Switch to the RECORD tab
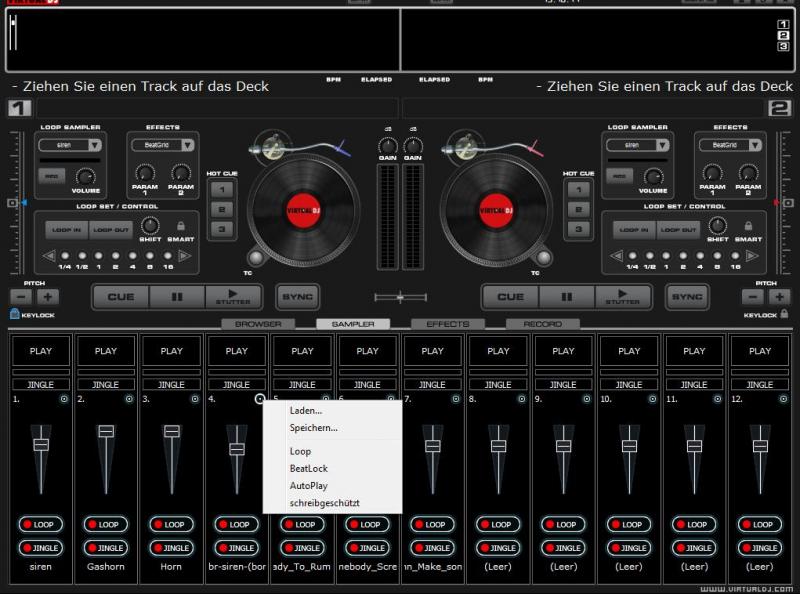The image size is (800, 594). pyautogui.click(x=542, y=324)
